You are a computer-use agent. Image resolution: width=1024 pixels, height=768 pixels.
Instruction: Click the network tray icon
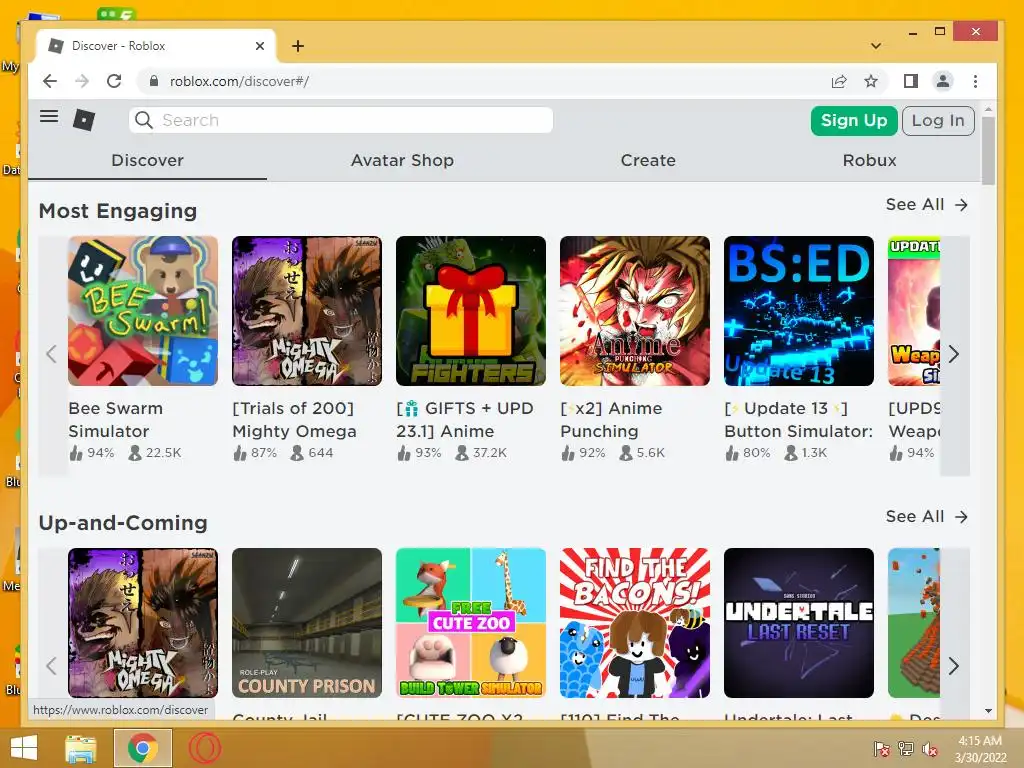906,749
